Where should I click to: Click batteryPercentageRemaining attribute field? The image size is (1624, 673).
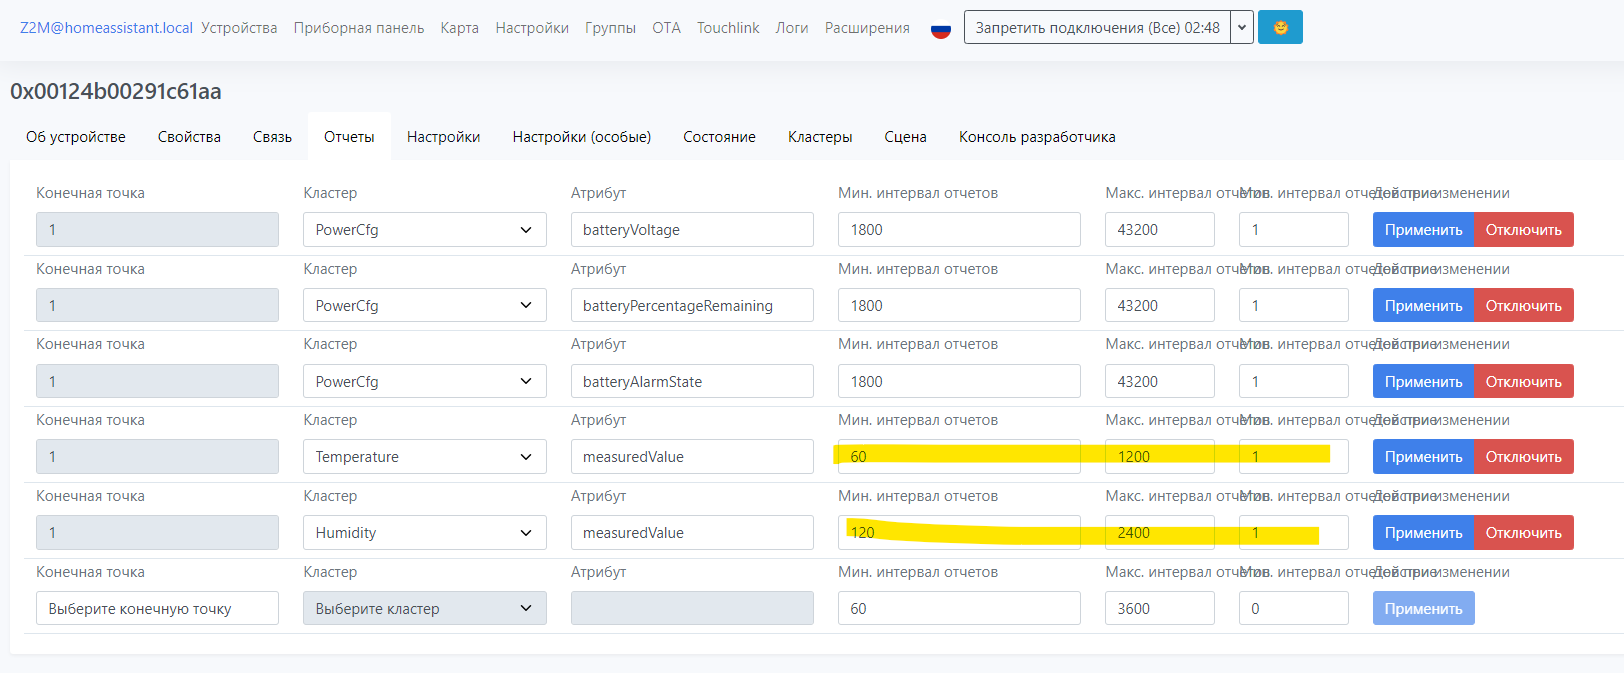click(x=692, y=306)
